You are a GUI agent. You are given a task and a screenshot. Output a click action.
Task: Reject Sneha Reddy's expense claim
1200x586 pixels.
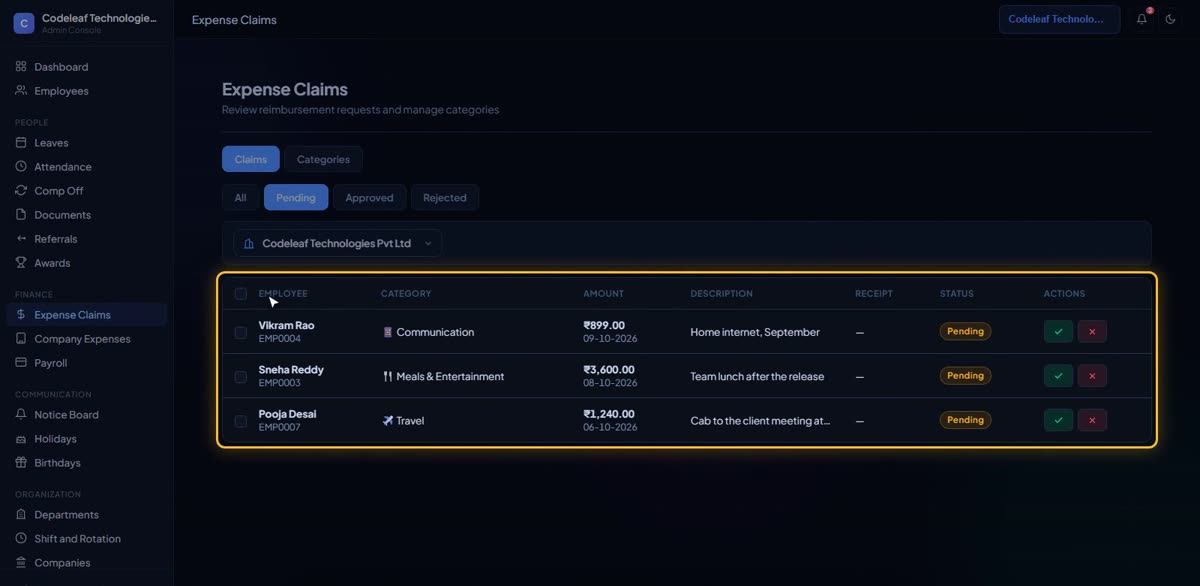pos(1092,376)
